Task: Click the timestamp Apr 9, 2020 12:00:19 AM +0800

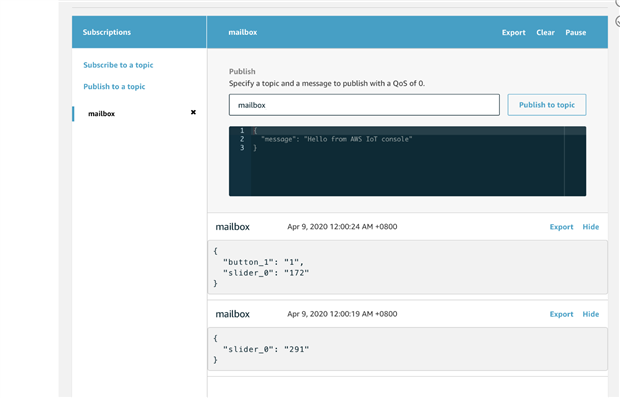Action: (x=342, y=314)
